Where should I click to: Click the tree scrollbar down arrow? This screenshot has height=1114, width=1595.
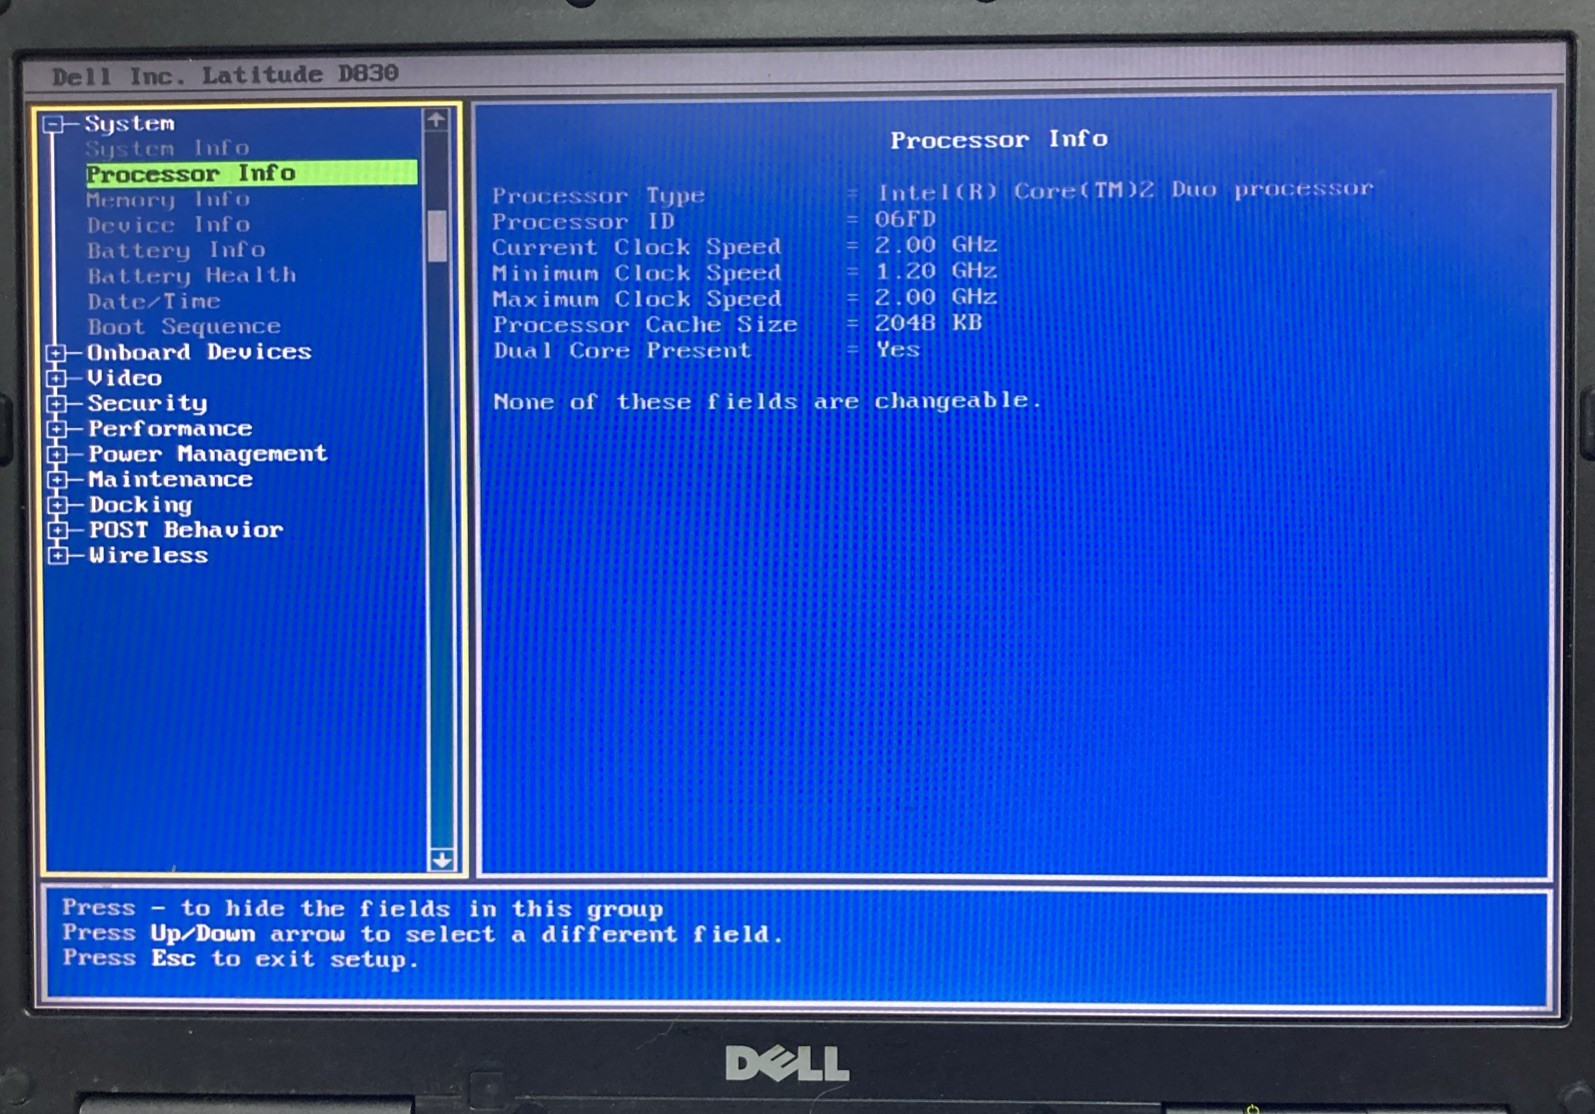click(441, 860)
